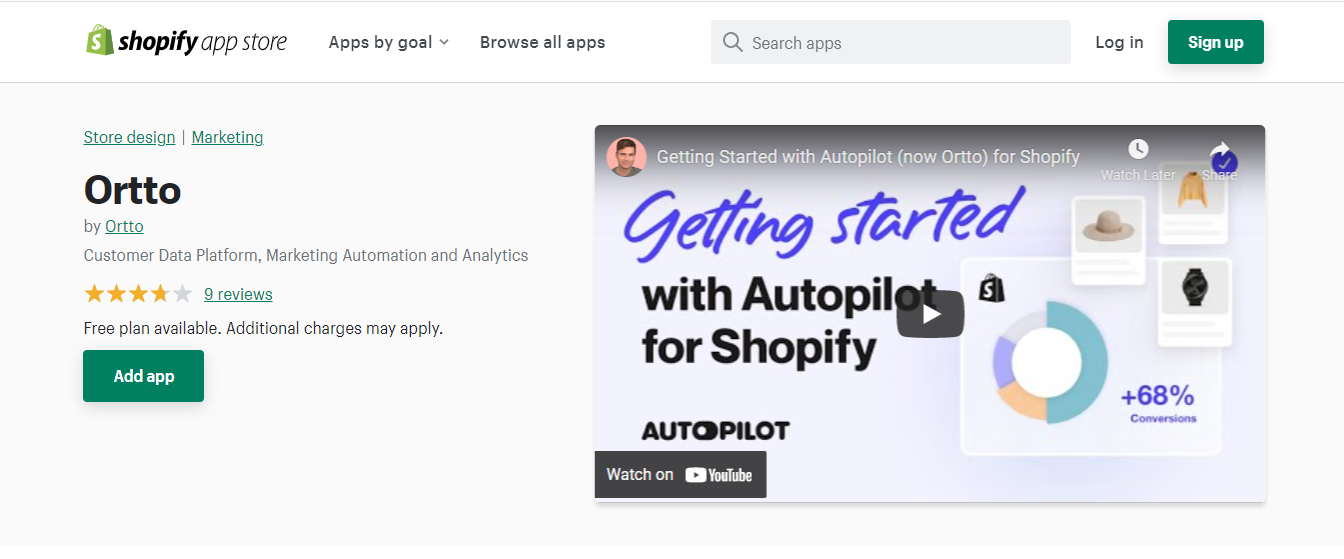Open the video title link
The image size is (1344, 559).
868,157
